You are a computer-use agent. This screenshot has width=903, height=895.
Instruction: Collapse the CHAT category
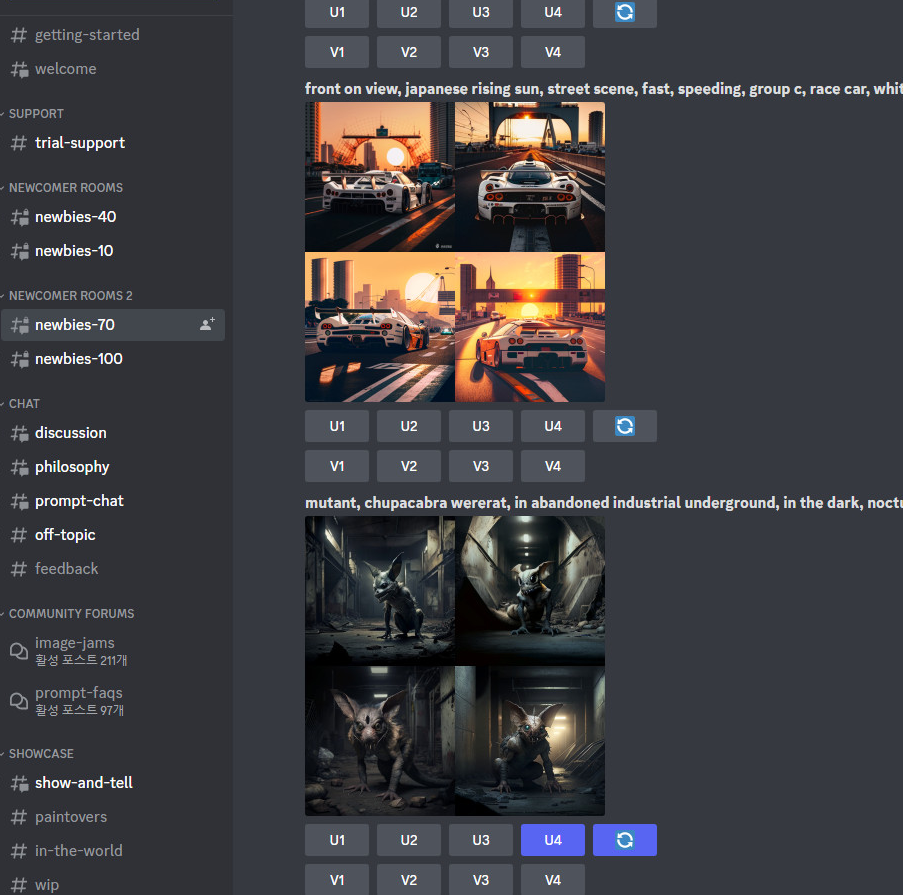pos(24,404)
